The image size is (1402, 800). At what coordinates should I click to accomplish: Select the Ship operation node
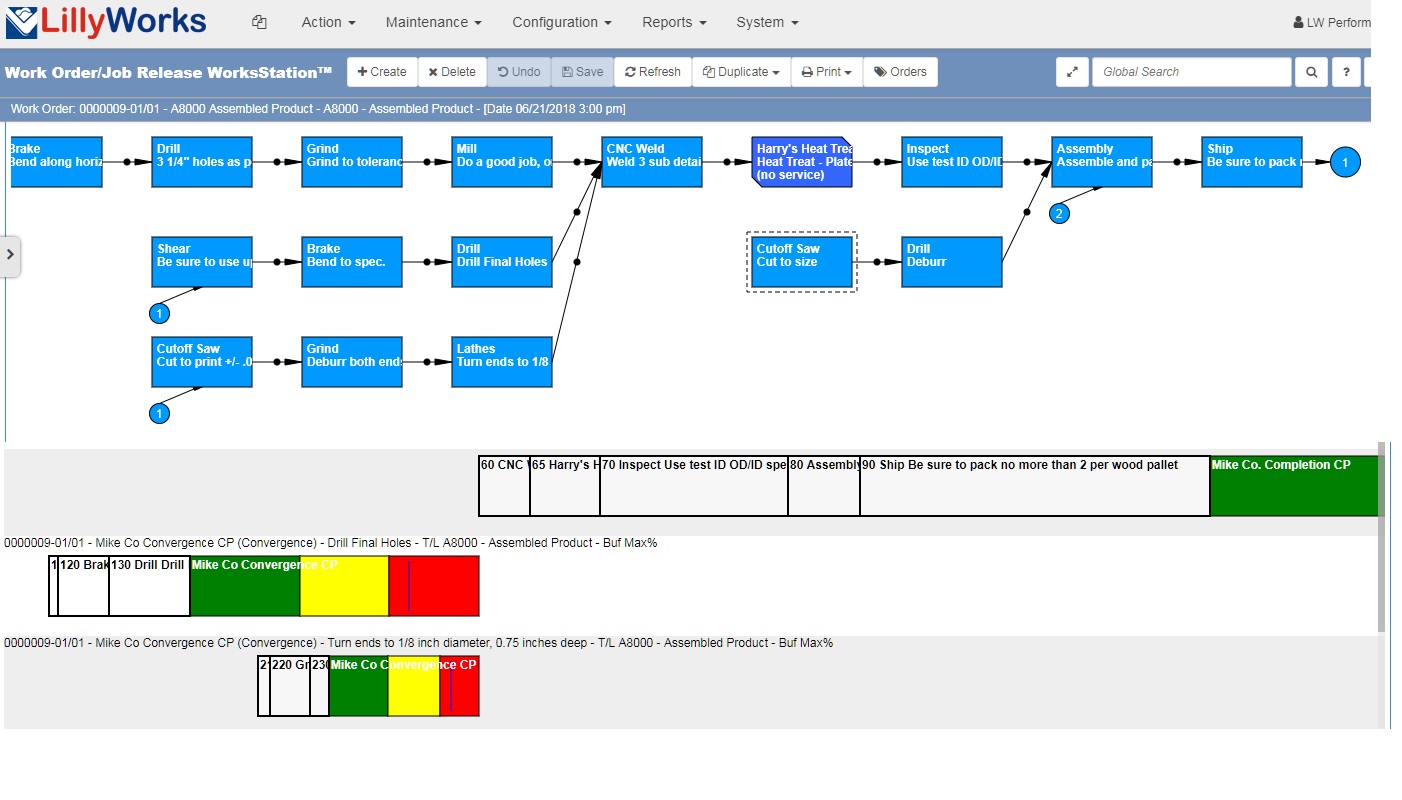(x=1252, y=162)
